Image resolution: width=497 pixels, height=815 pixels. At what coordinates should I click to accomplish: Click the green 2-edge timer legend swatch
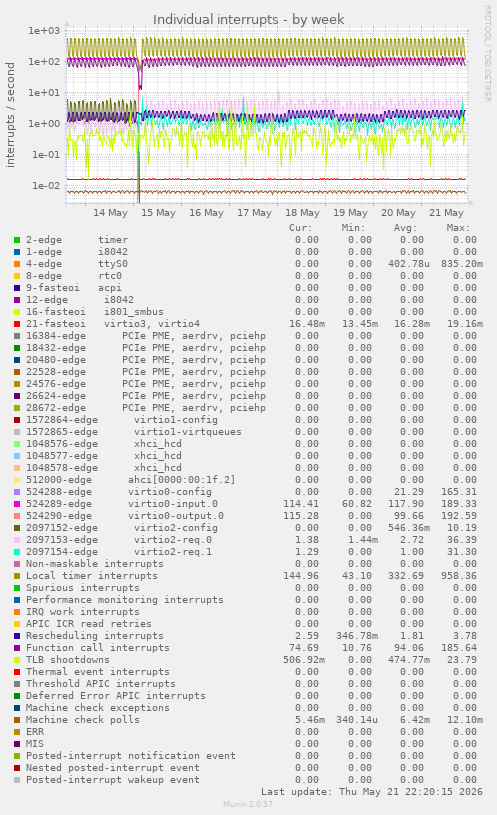17,240
